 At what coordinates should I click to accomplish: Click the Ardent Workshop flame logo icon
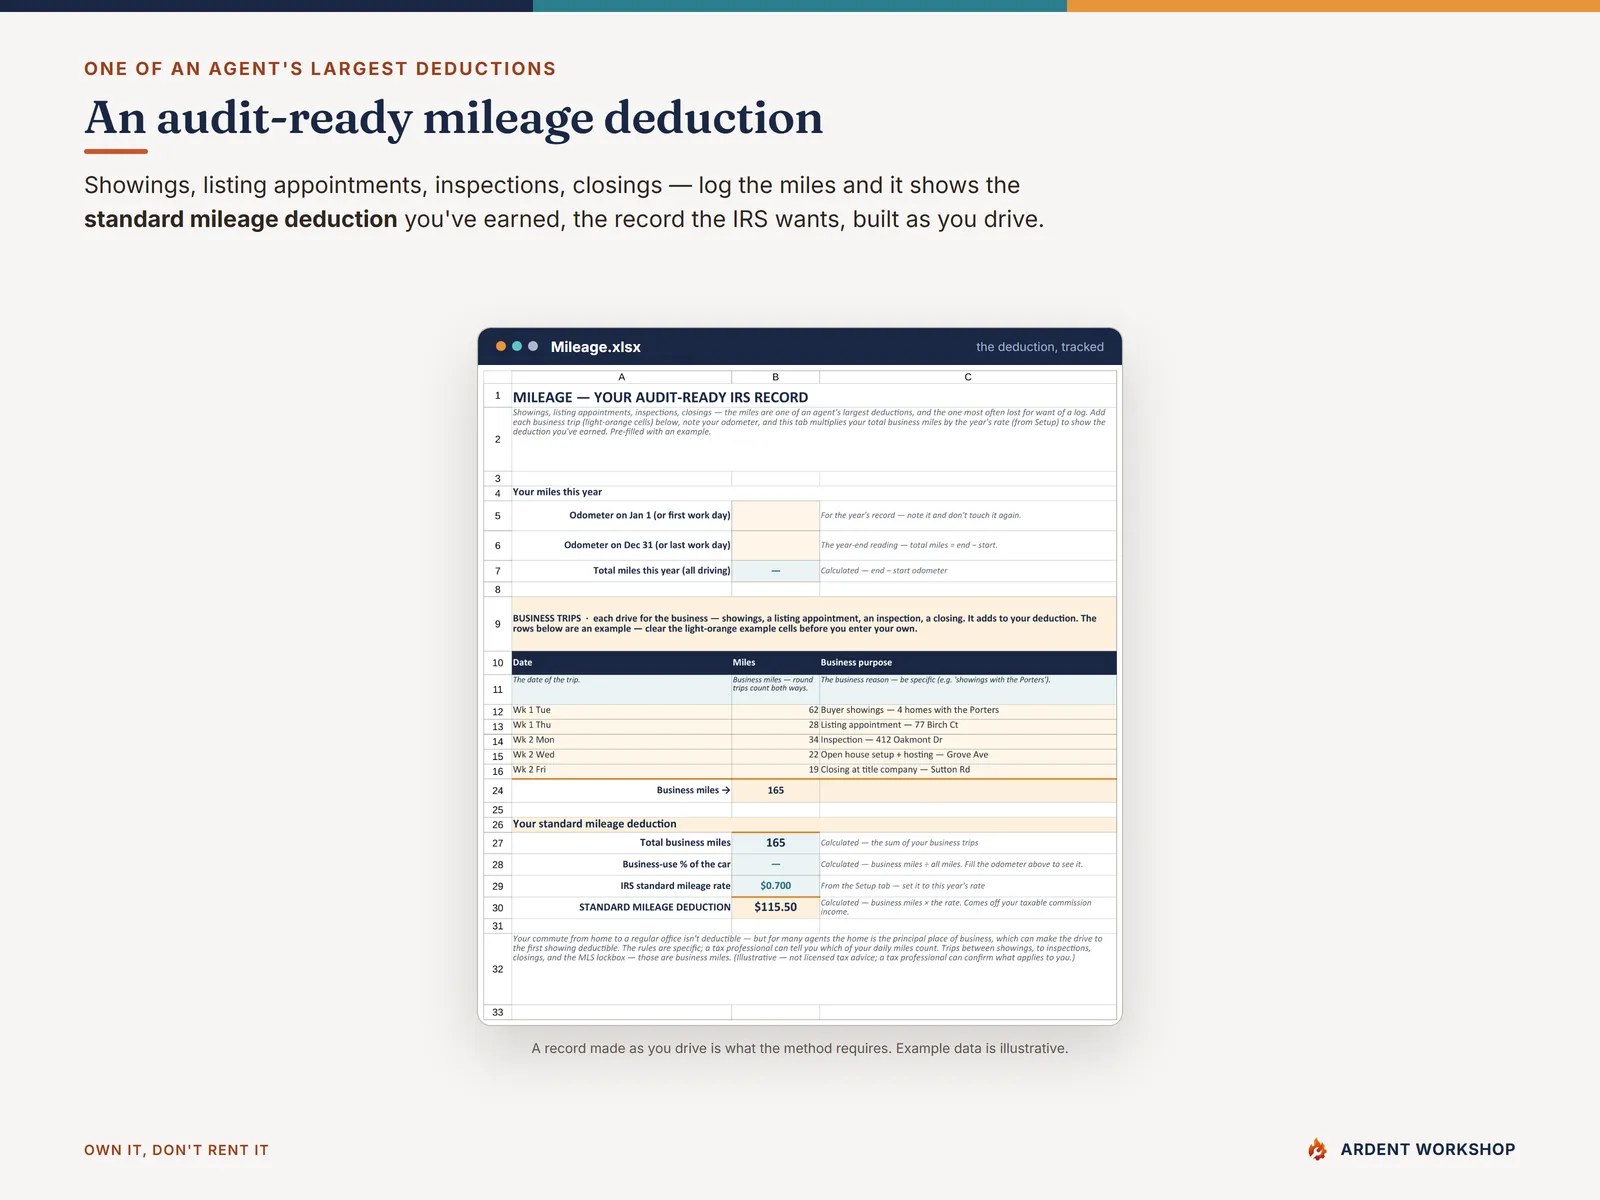point(1317,1149)
